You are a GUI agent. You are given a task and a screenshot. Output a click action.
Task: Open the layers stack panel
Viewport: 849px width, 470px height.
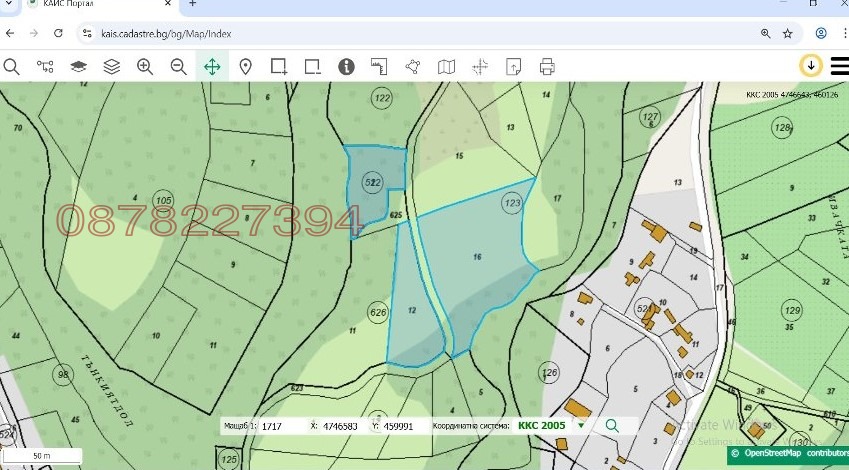(x=111, y=67)
